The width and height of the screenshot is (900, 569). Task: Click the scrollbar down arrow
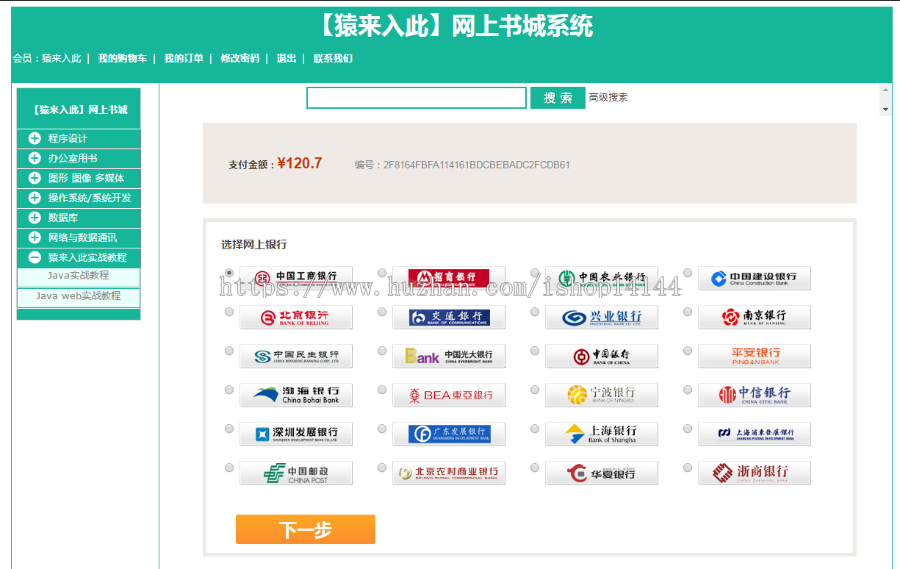(885, 109)
